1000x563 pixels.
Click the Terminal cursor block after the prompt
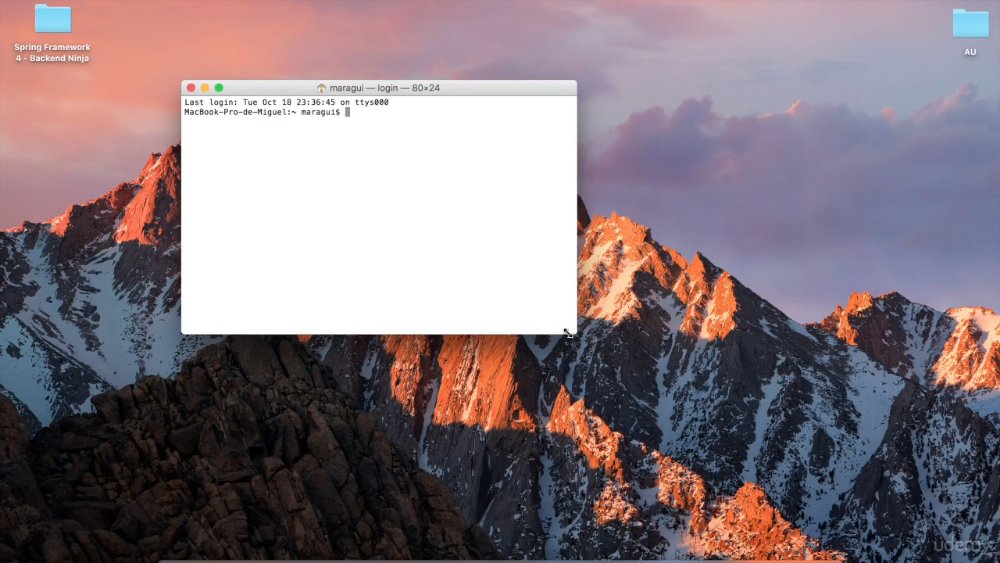click(348, 112)
